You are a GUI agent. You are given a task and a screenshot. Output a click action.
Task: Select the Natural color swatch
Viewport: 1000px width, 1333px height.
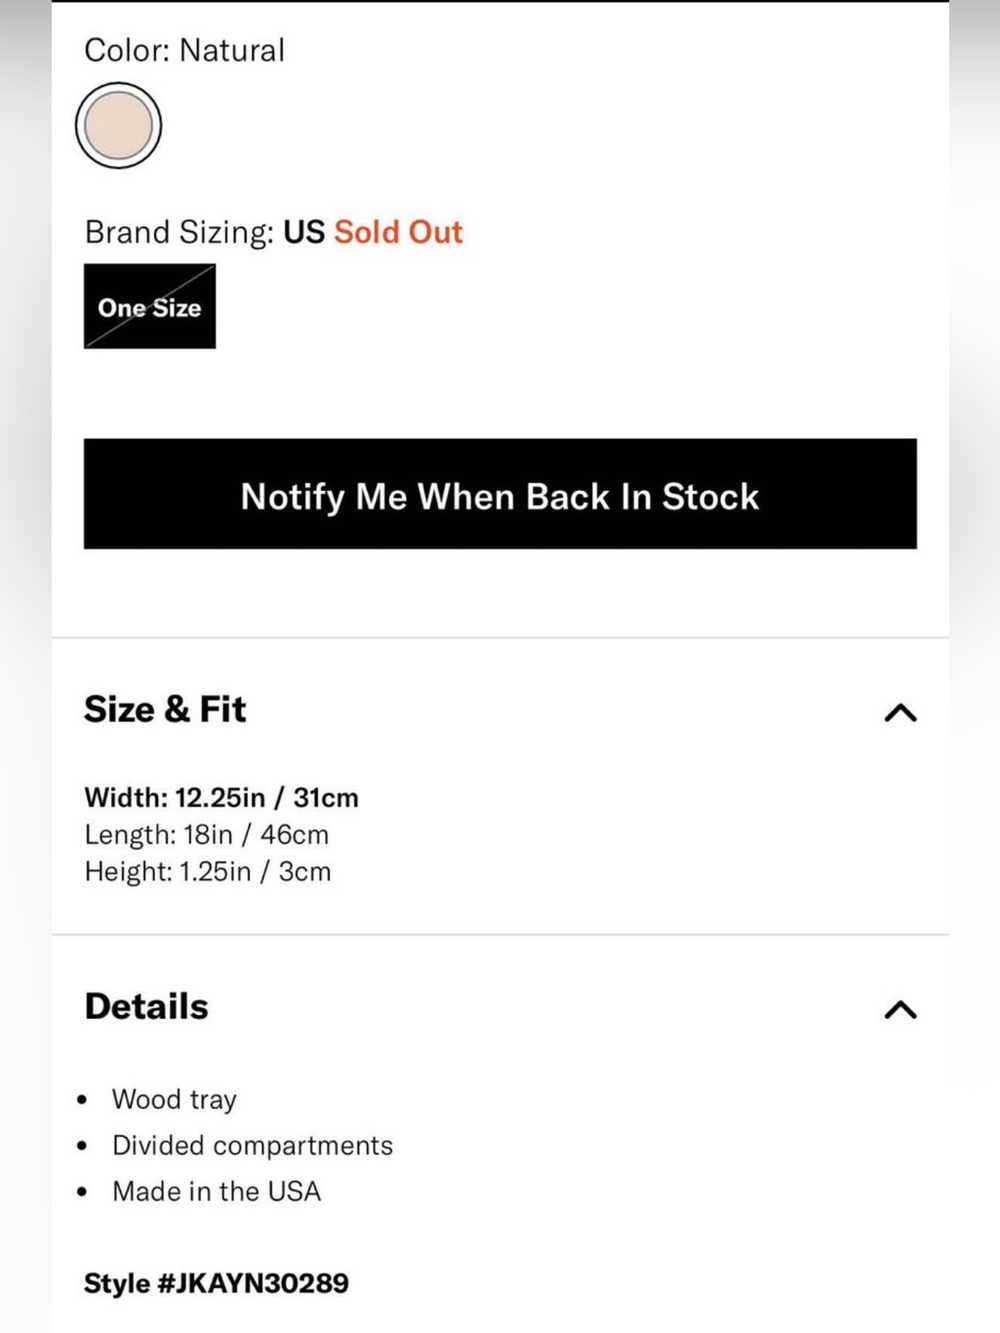pyautogui.click(x=118, y=125)
